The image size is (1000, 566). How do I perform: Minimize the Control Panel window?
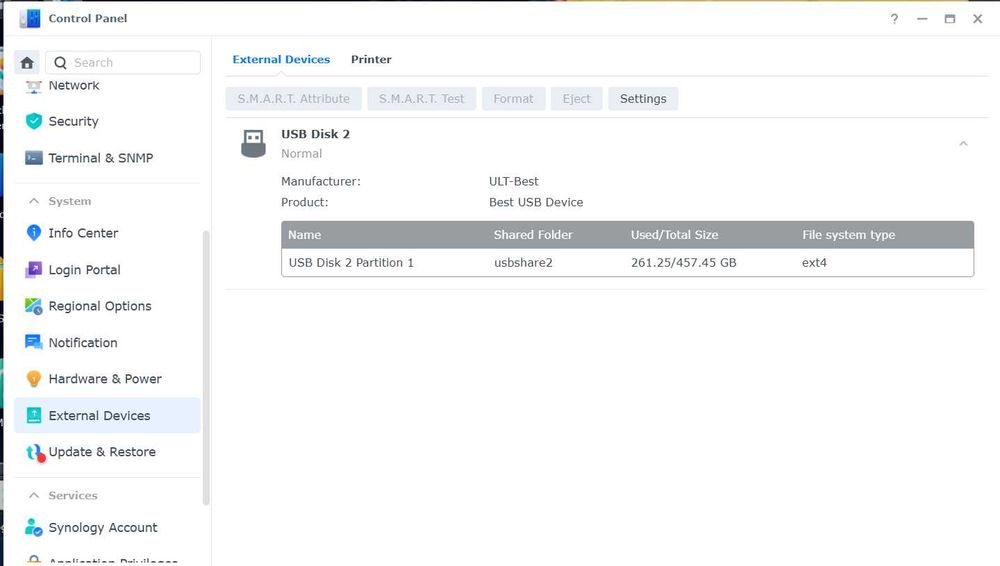[x=922, y=19]
